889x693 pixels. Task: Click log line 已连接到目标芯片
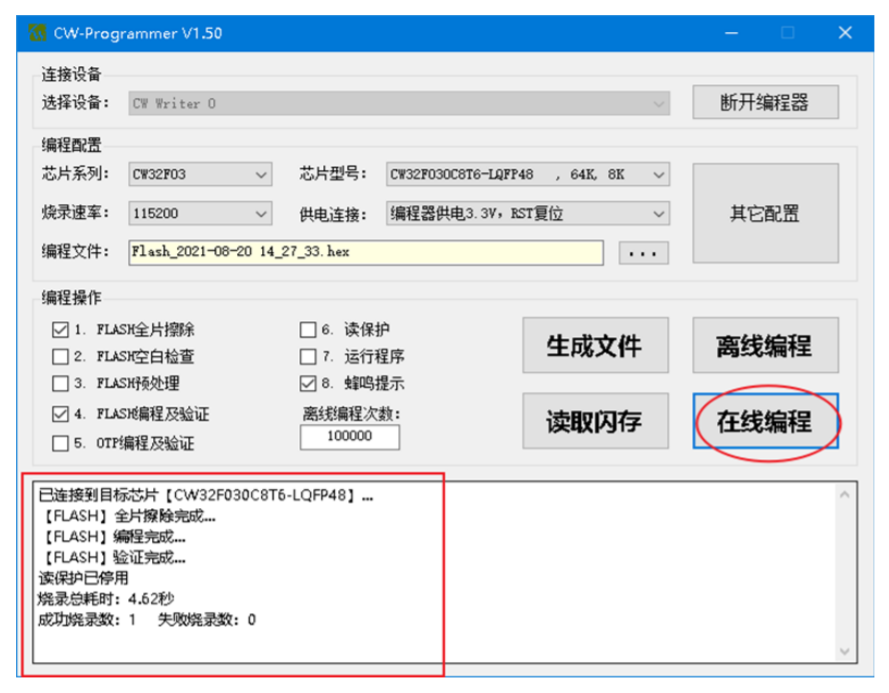click(x=206, y=496)
